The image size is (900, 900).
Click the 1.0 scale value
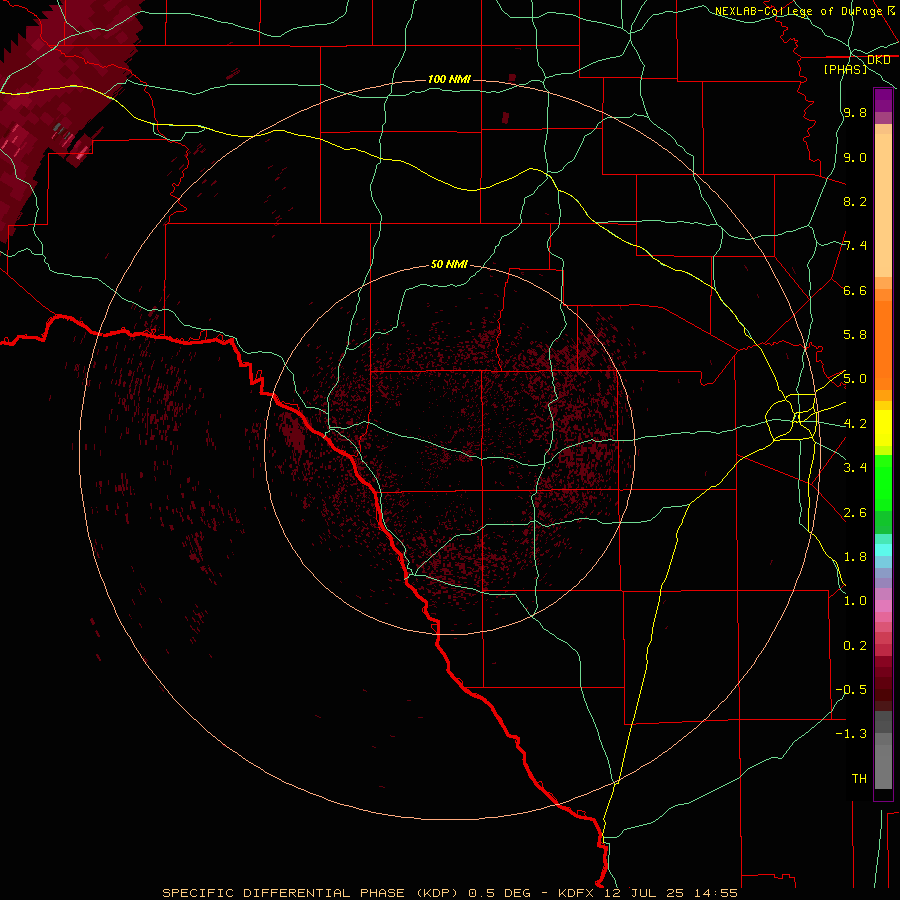[855, 601]
